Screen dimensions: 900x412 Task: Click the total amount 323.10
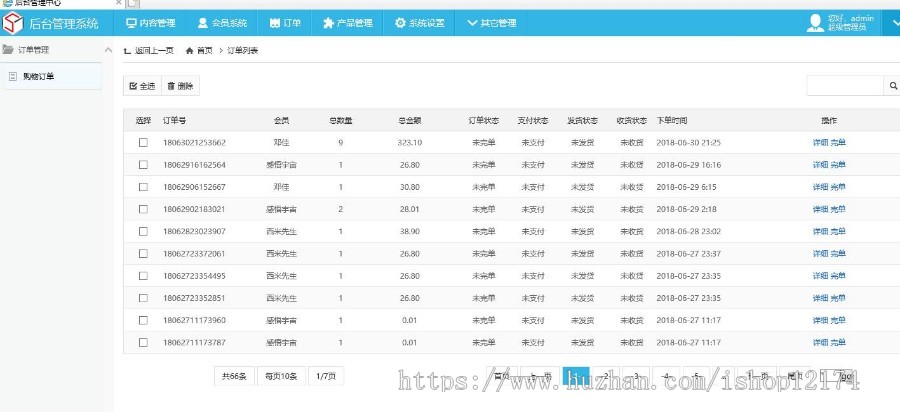[410, 142]
